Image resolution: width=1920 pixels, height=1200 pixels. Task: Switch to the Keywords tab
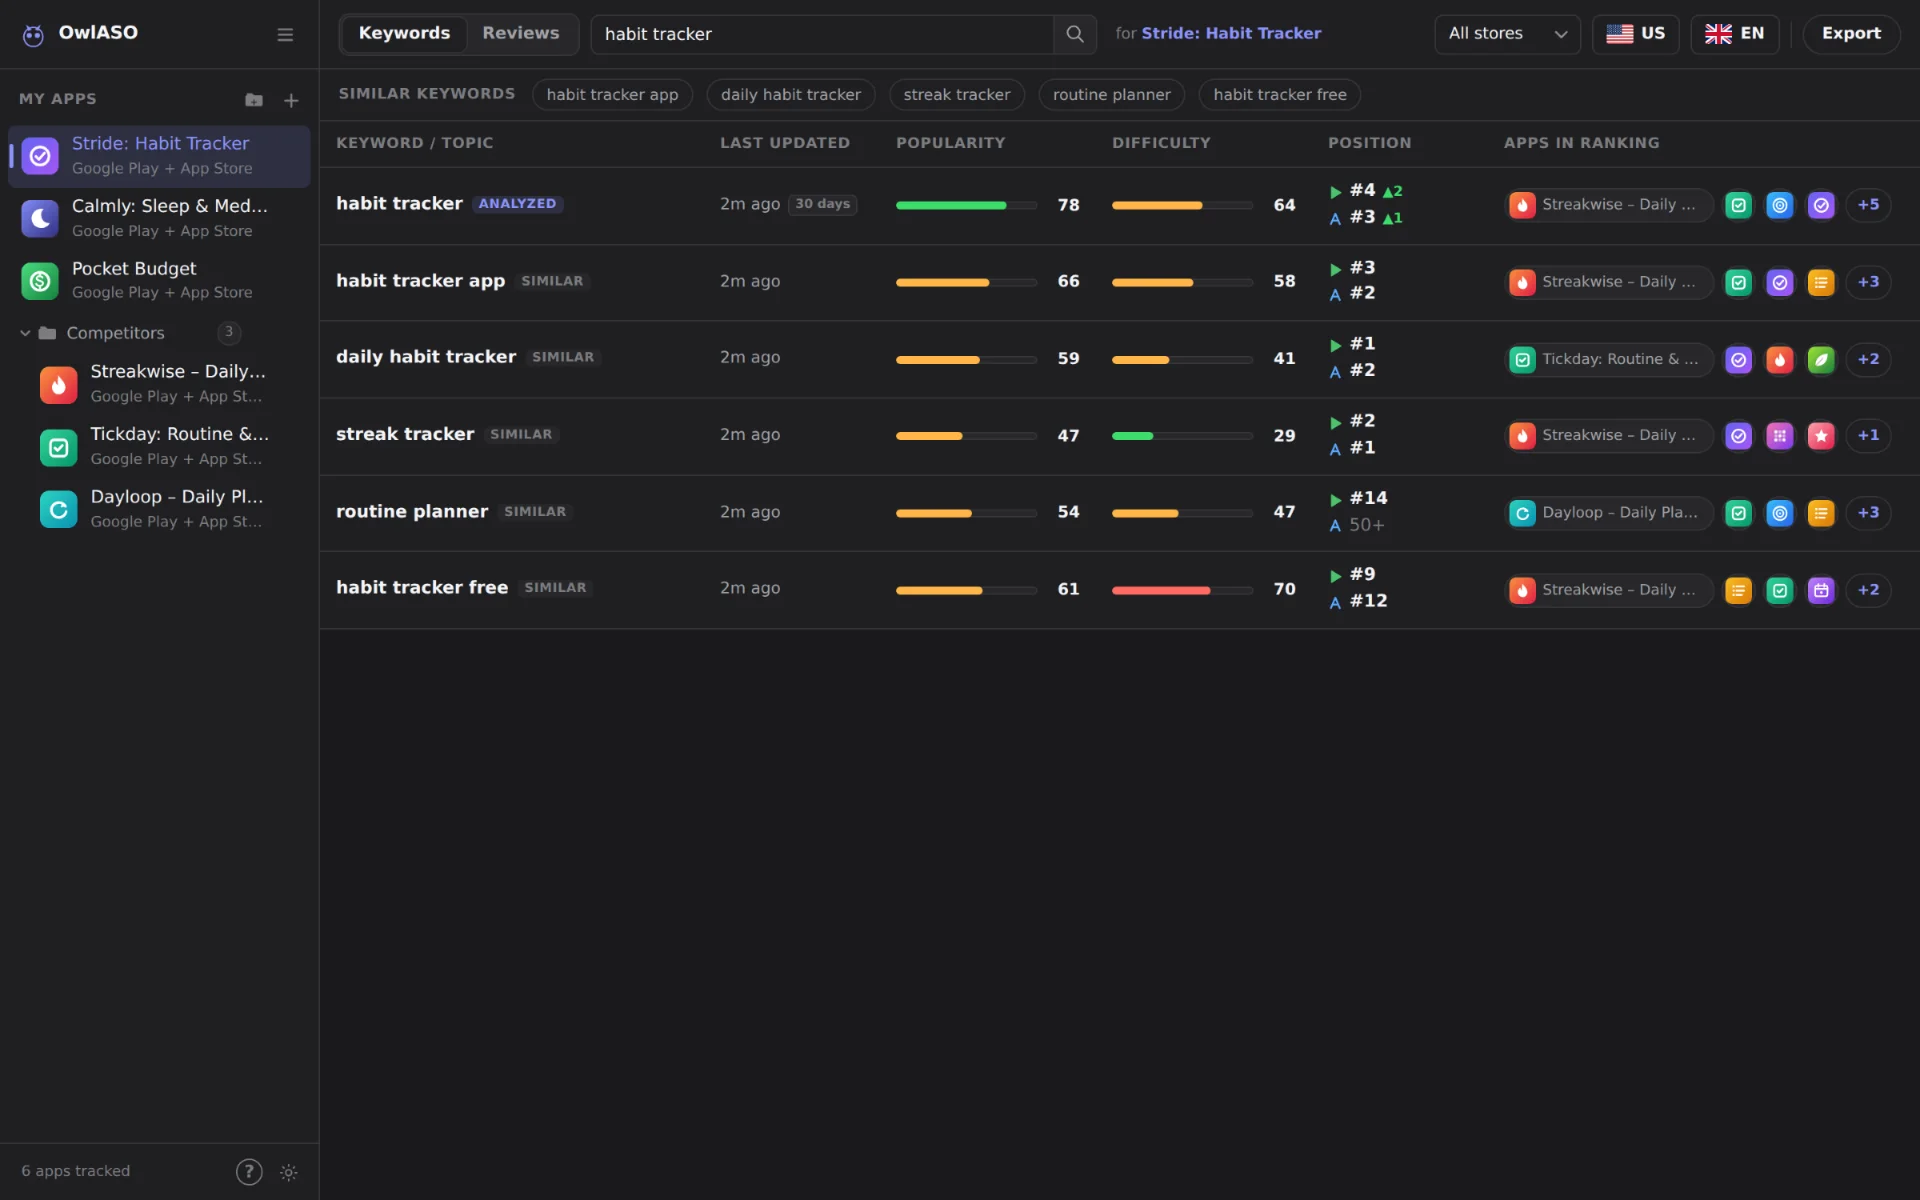(404, 34)
